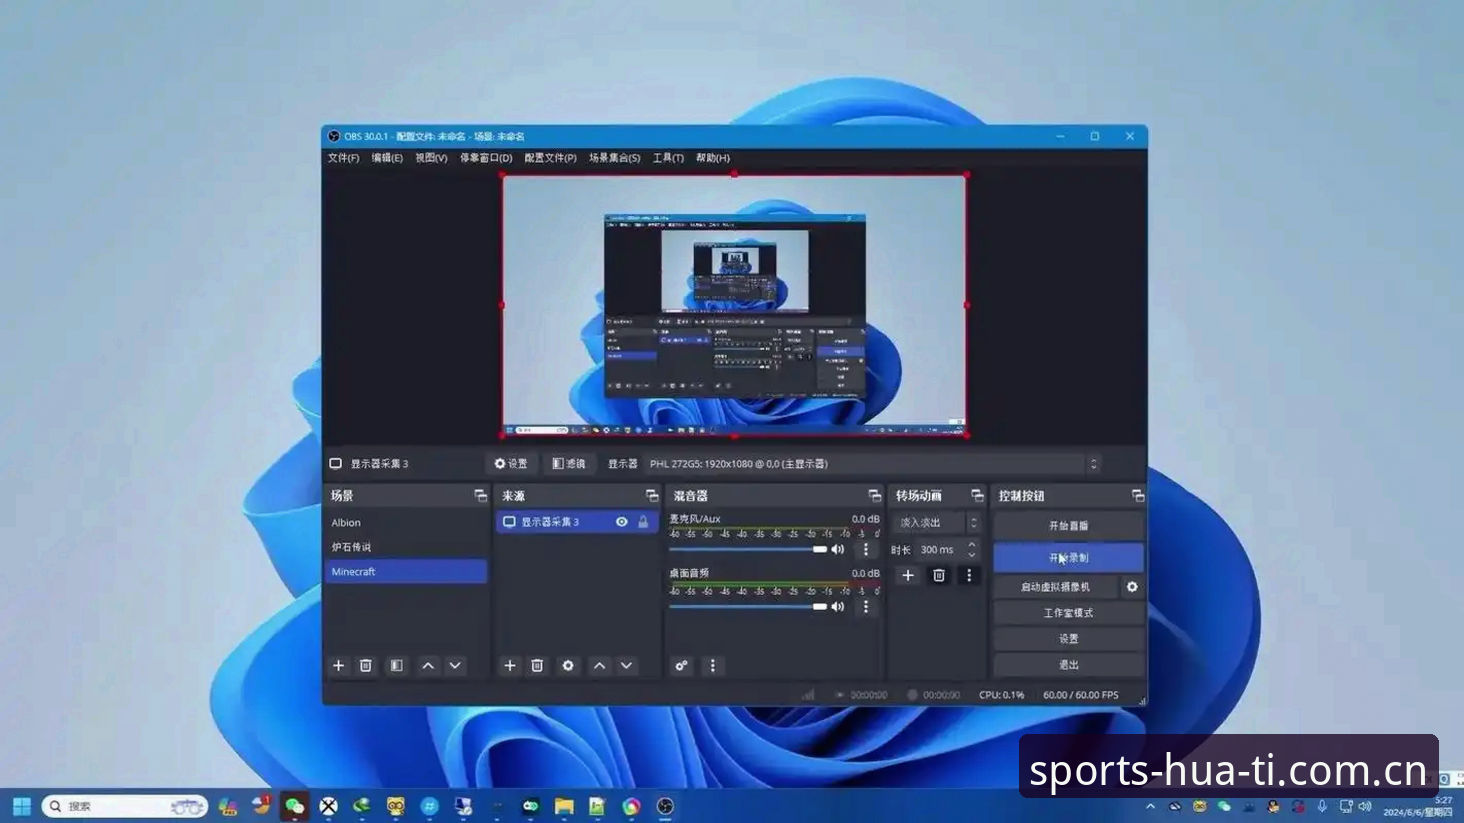Pop out the 来源 dock panel
Screen dimensions: 1464x823
[652, 496]
